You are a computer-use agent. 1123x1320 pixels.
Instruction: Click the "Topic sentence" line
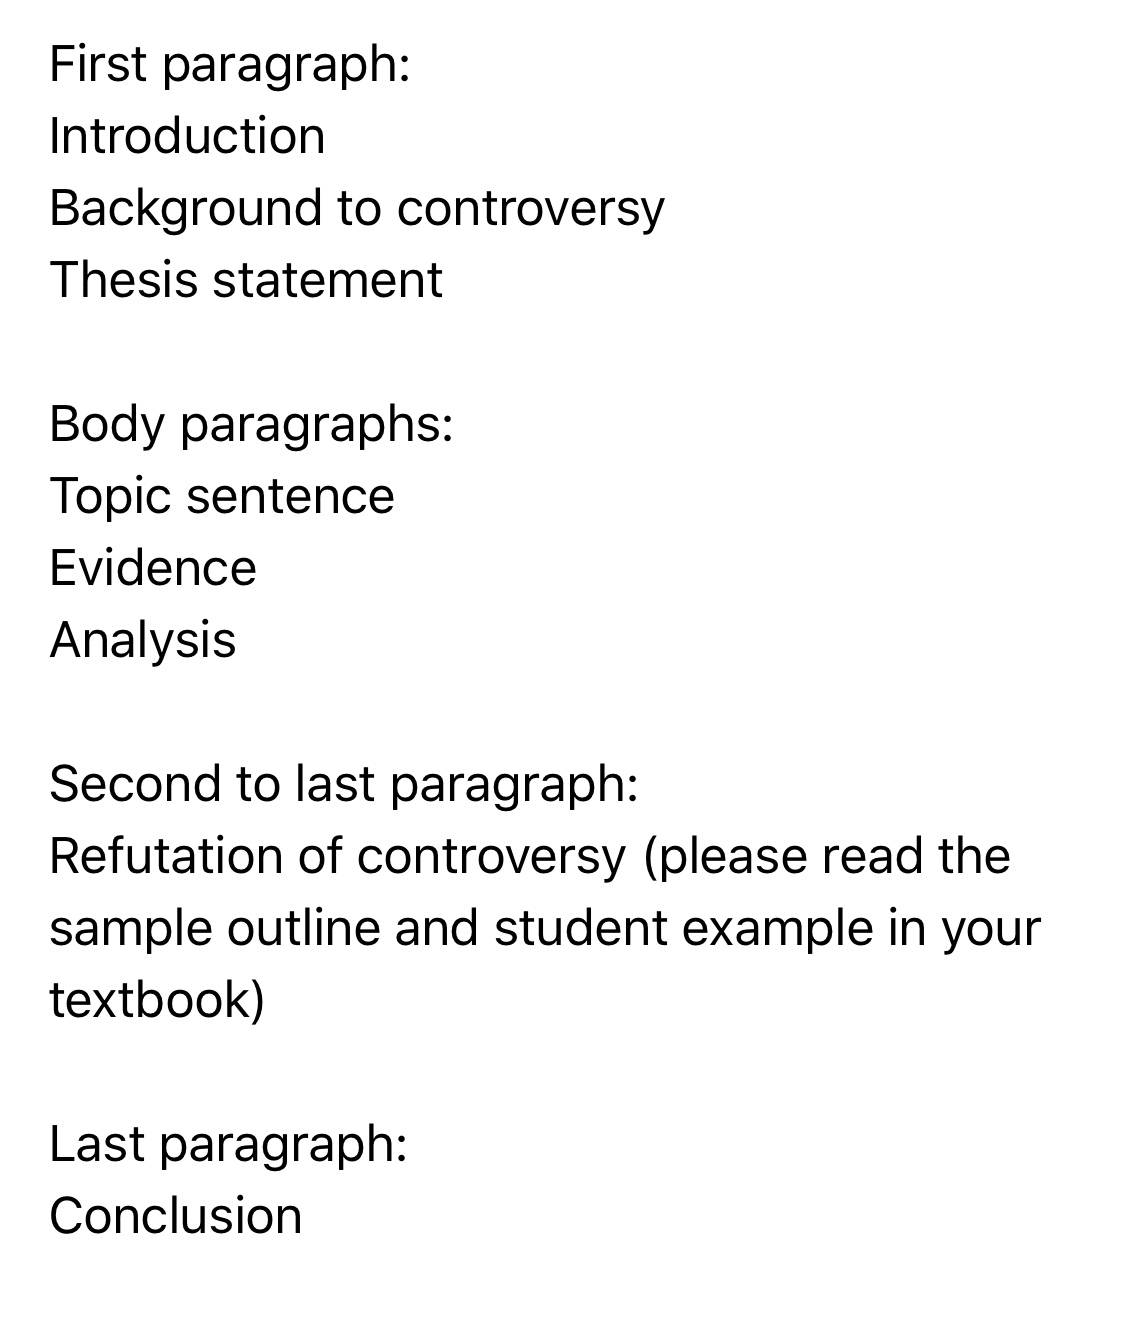[222, 496]
